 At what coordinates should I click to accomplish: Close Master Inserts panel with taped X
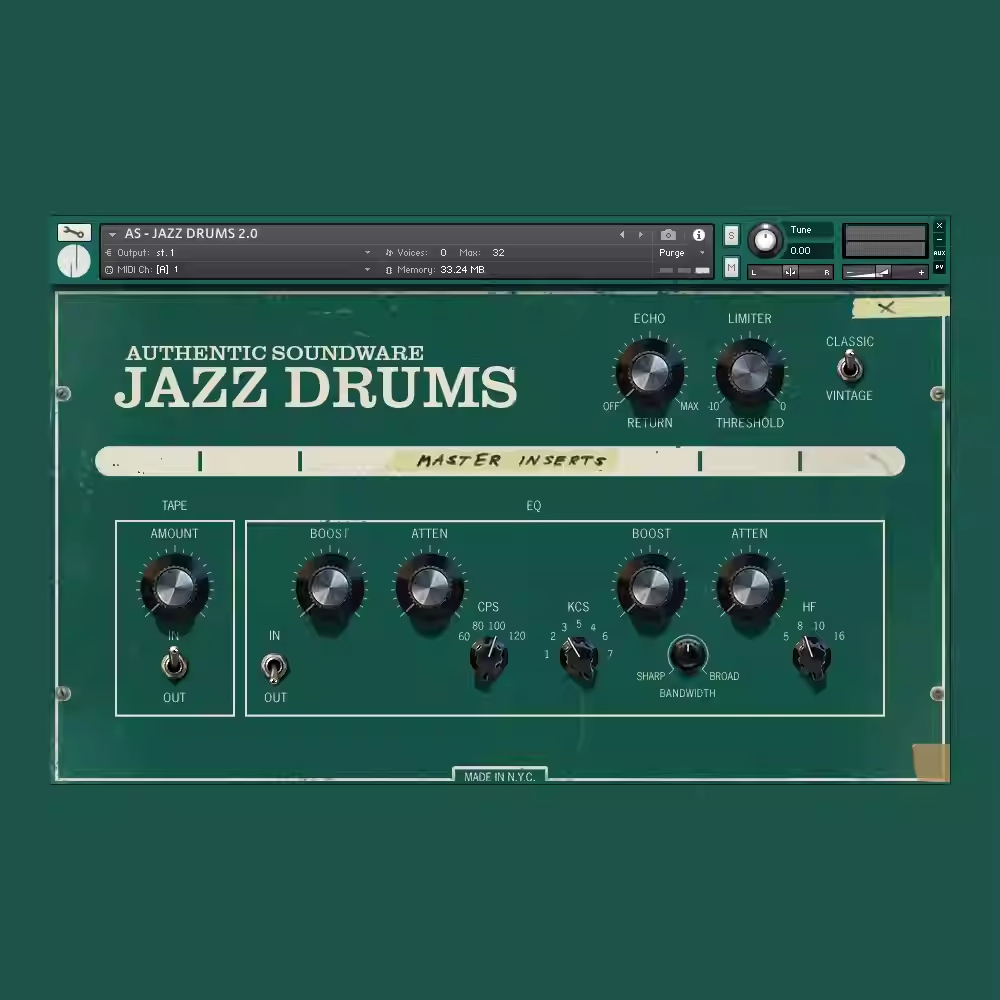pos(886,308)
